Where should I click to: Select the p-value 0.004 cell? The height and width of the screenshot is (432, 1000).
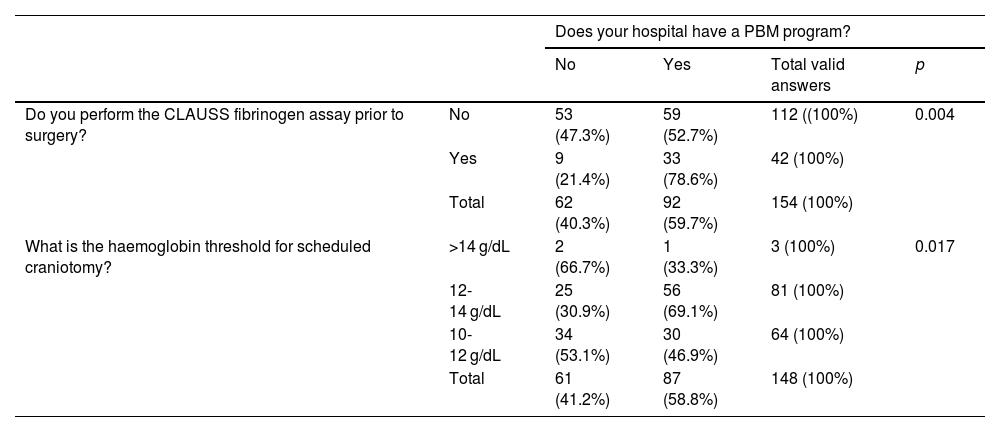click(934, 115)
